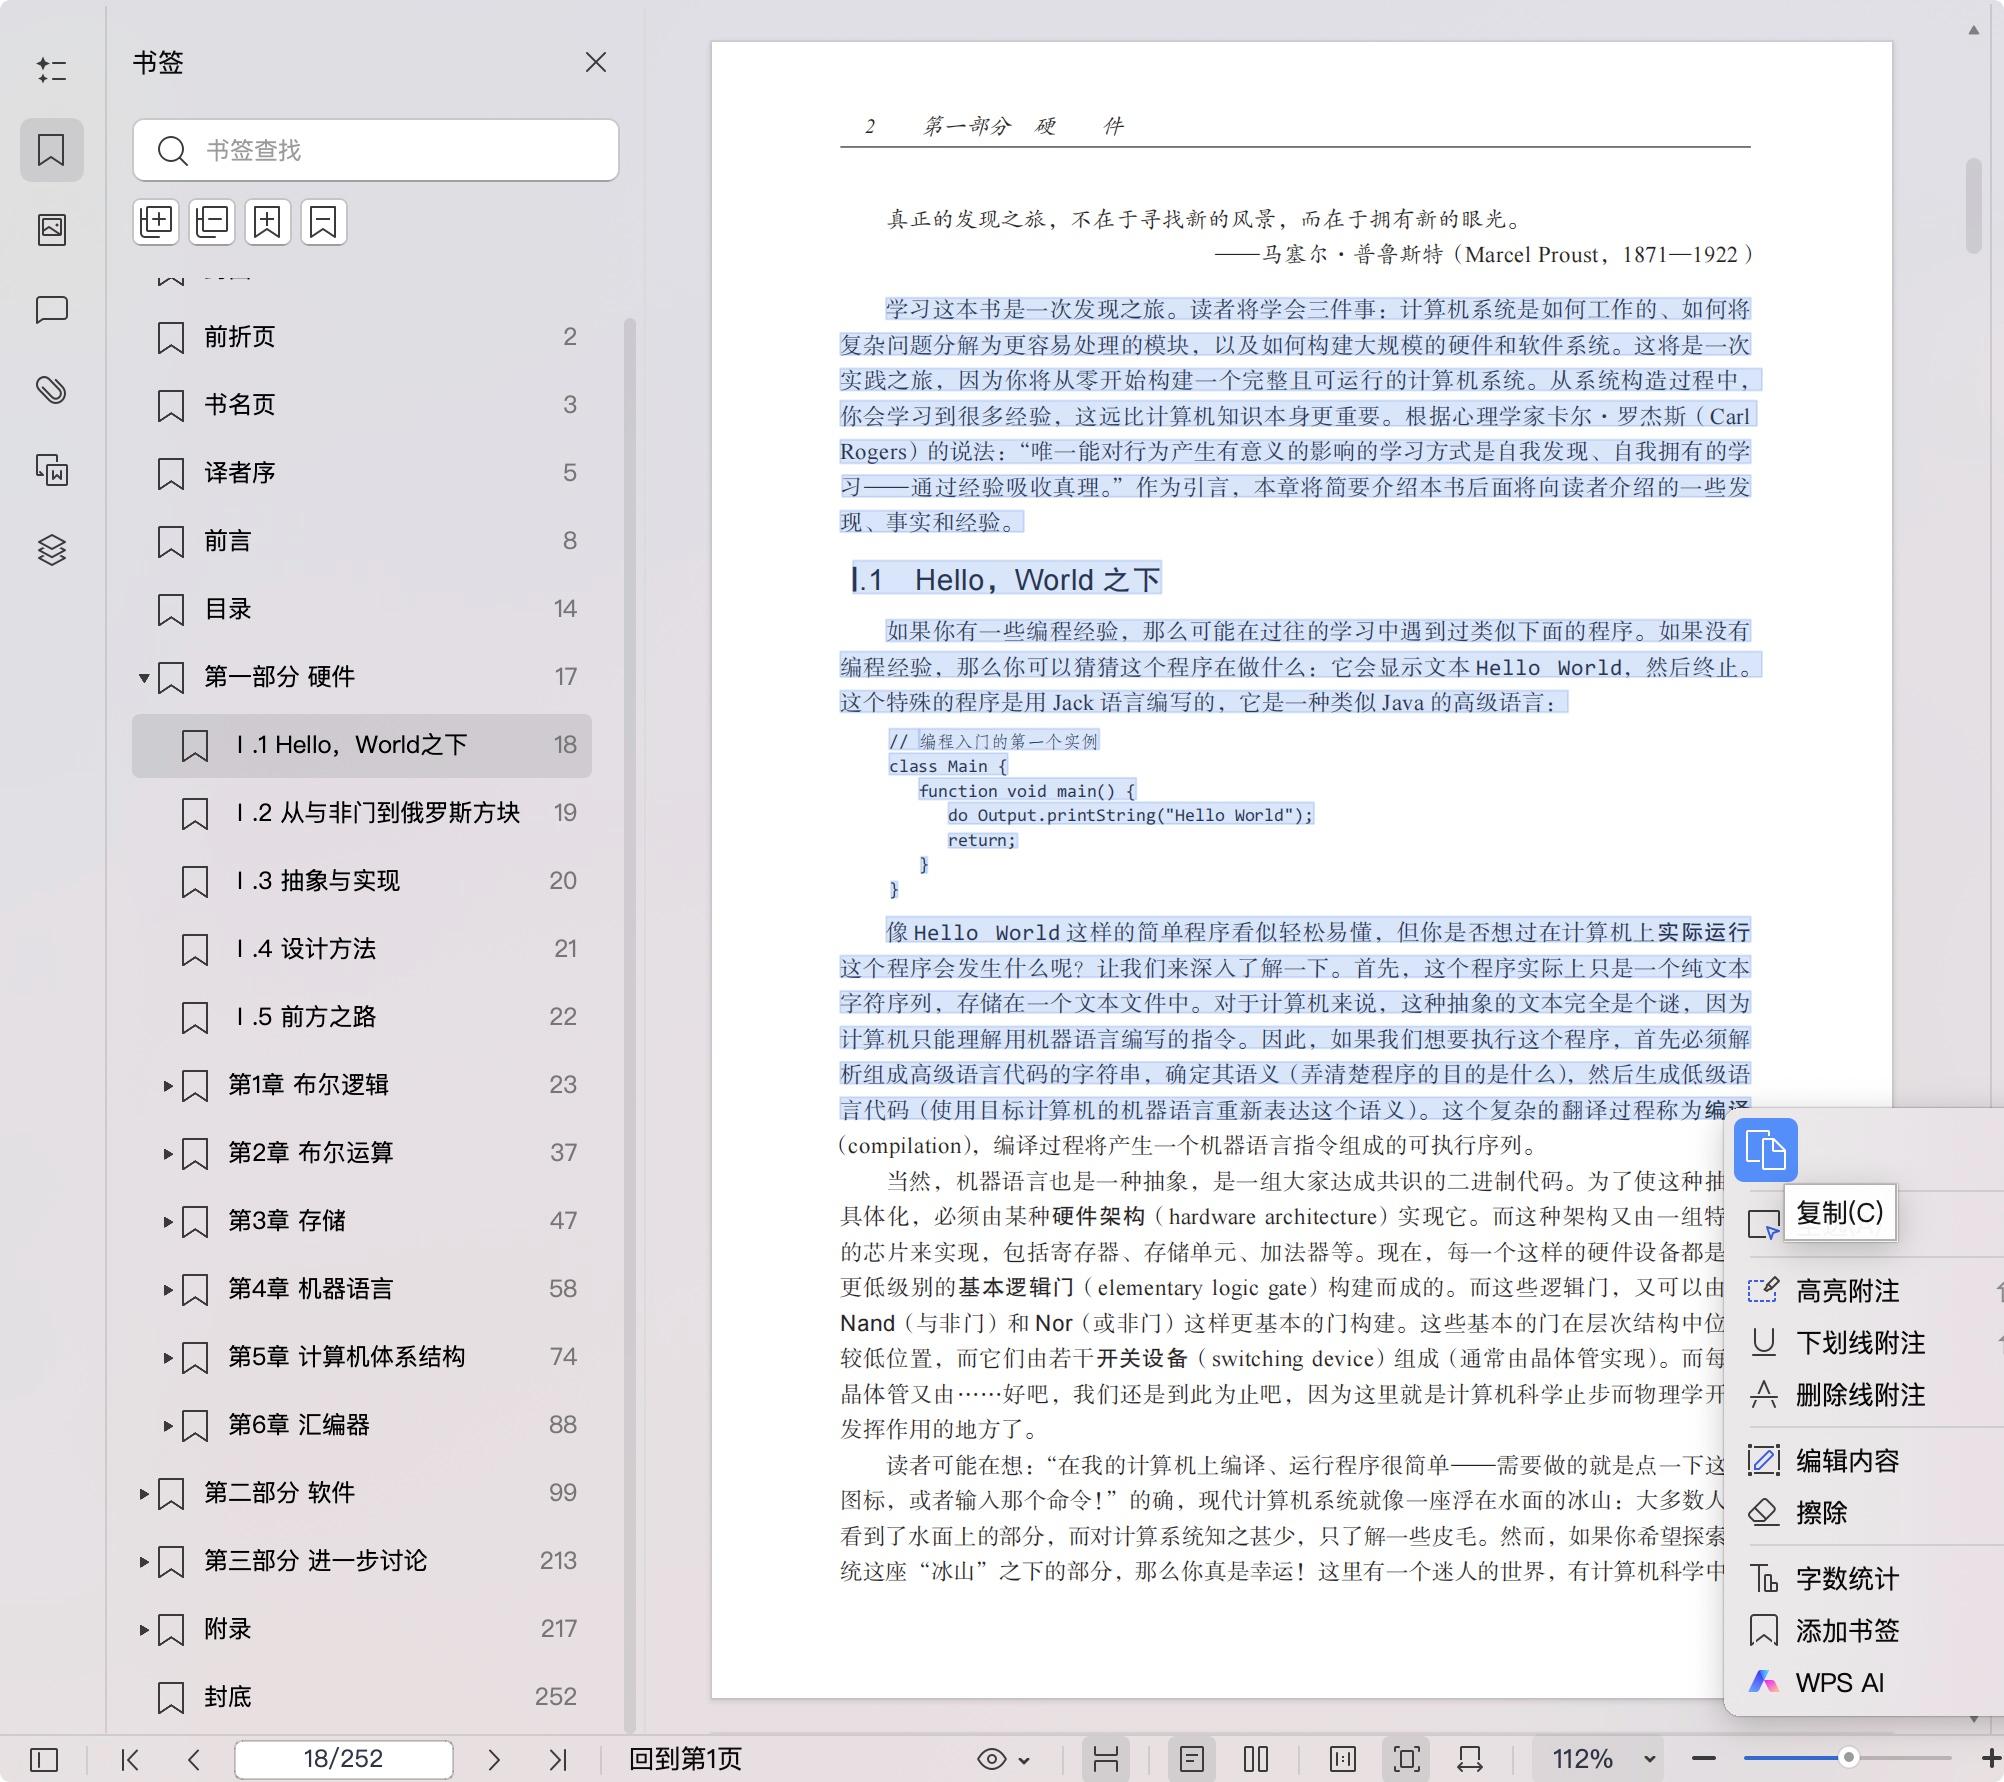Jump to the last page icon

click(559, 1759)
